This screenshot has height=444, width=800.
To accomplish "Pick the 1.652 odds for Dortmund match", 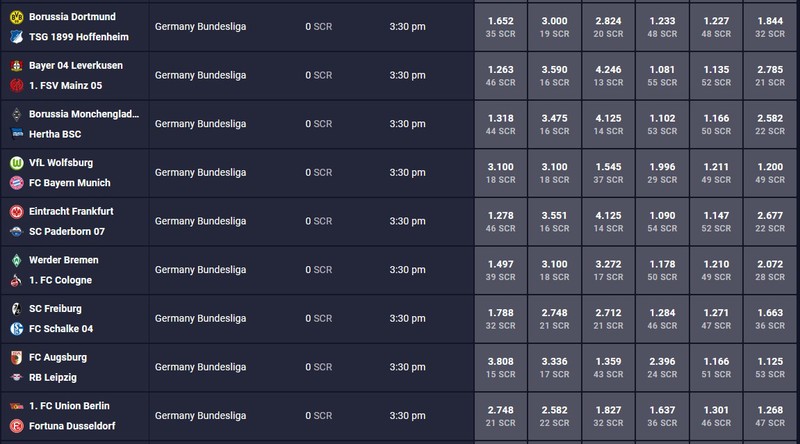I will [501, 27].
